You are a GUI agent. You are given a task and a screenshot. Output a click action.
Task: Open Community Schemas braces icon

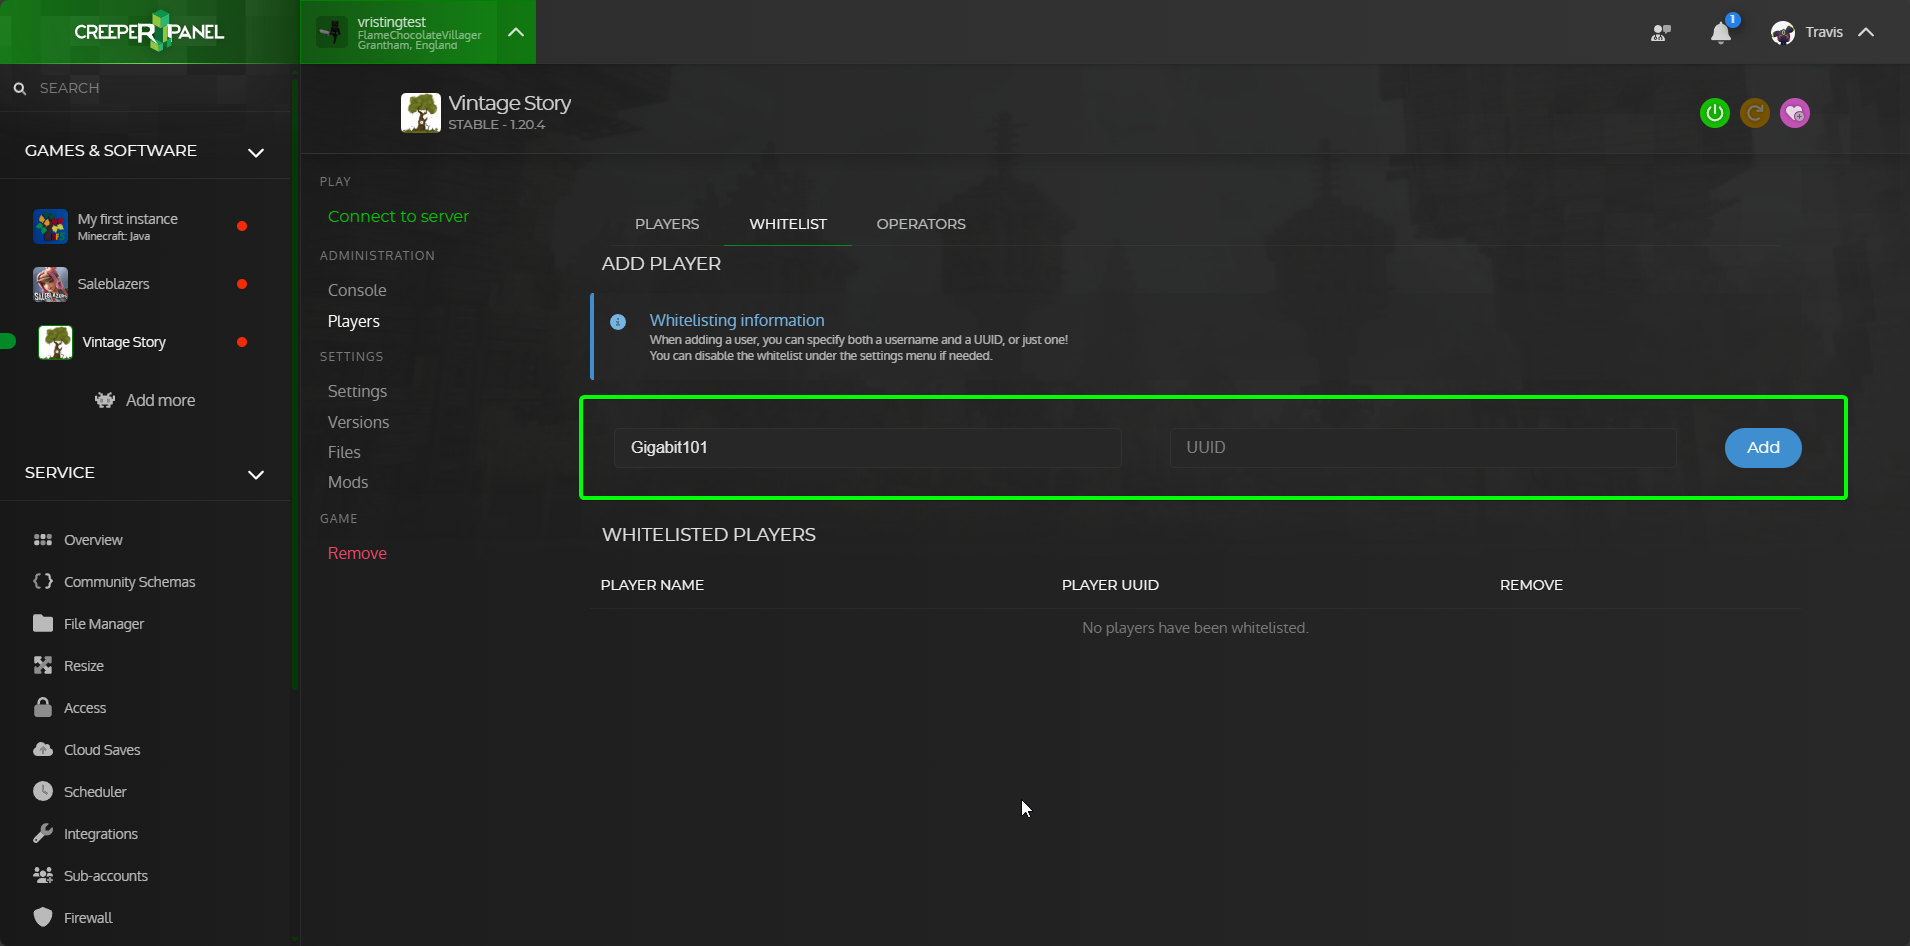pyautogui.click(x=43, y=581)
